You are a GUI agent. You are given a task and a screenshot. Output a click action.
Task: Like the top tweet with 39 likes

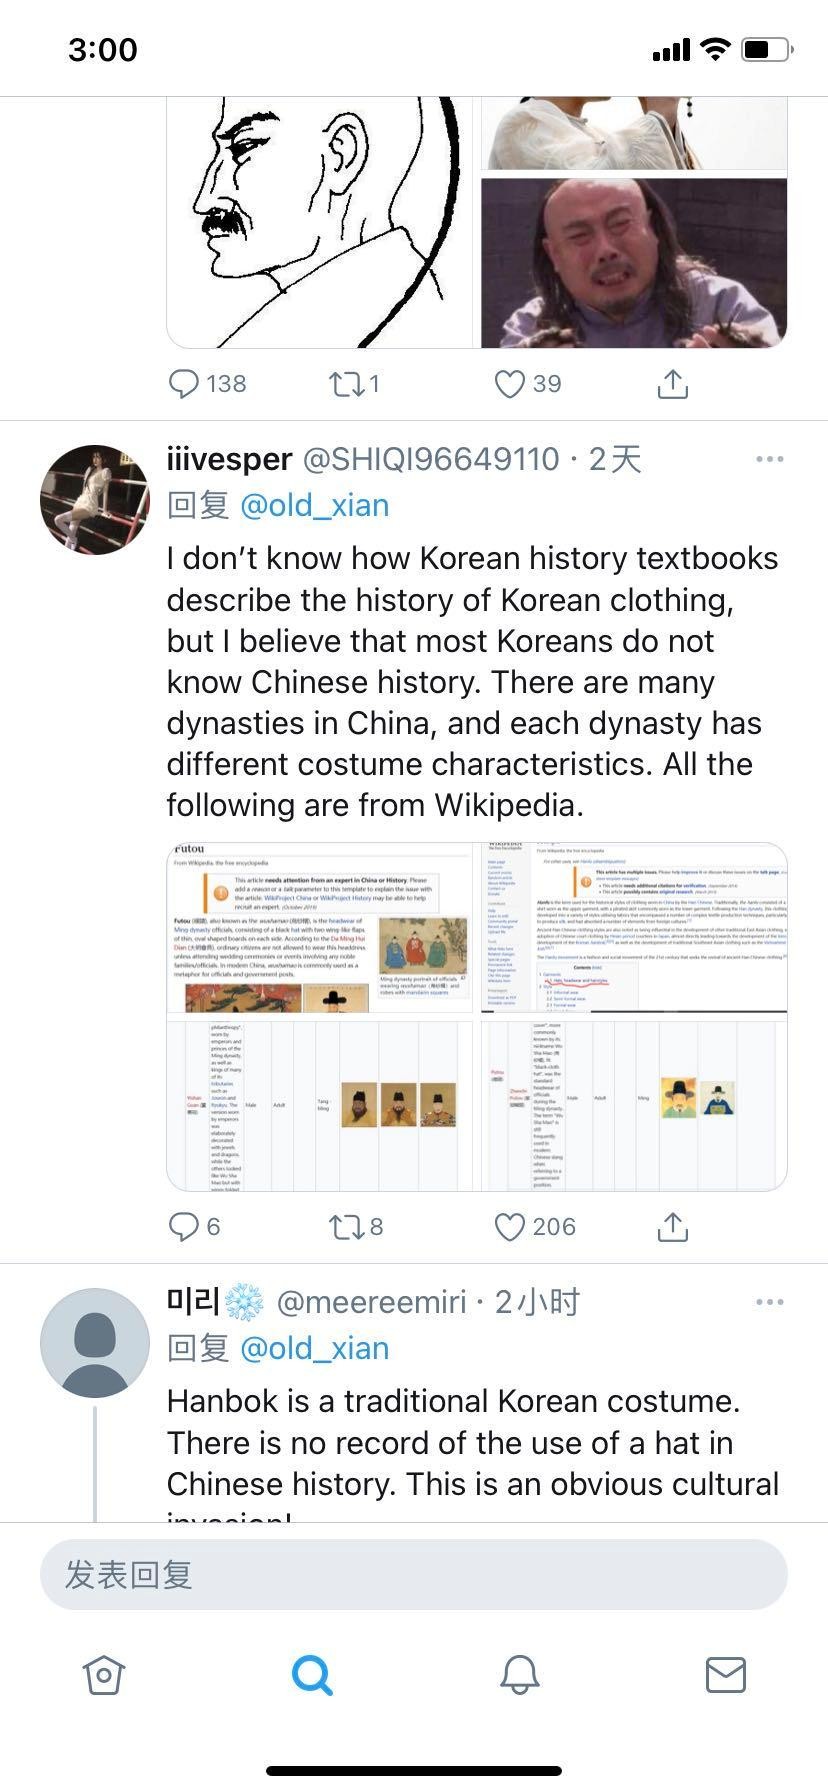[x=510, y=384]
